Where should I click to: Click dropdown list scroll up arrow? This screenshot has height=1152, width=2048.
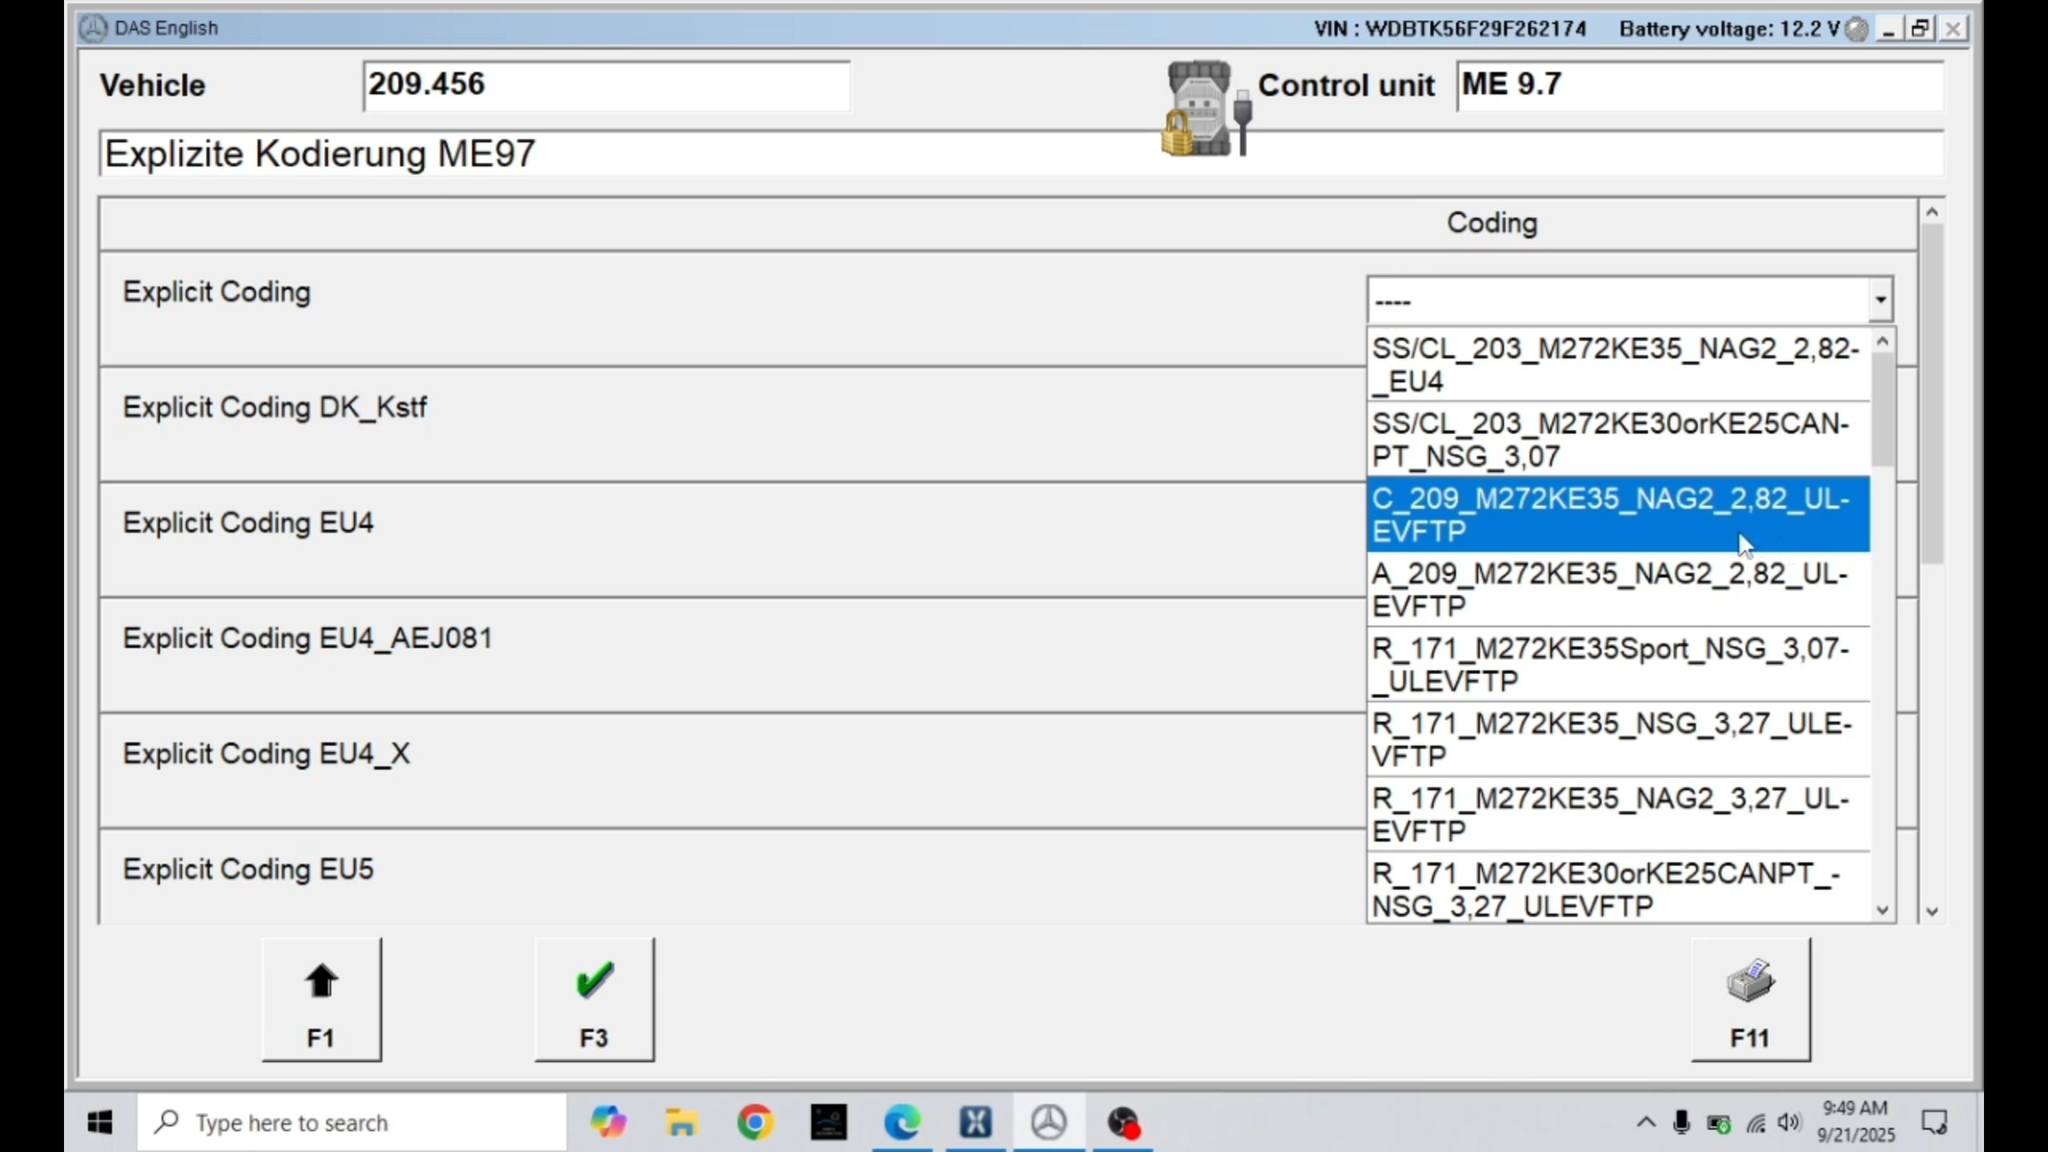point(1883,342)
